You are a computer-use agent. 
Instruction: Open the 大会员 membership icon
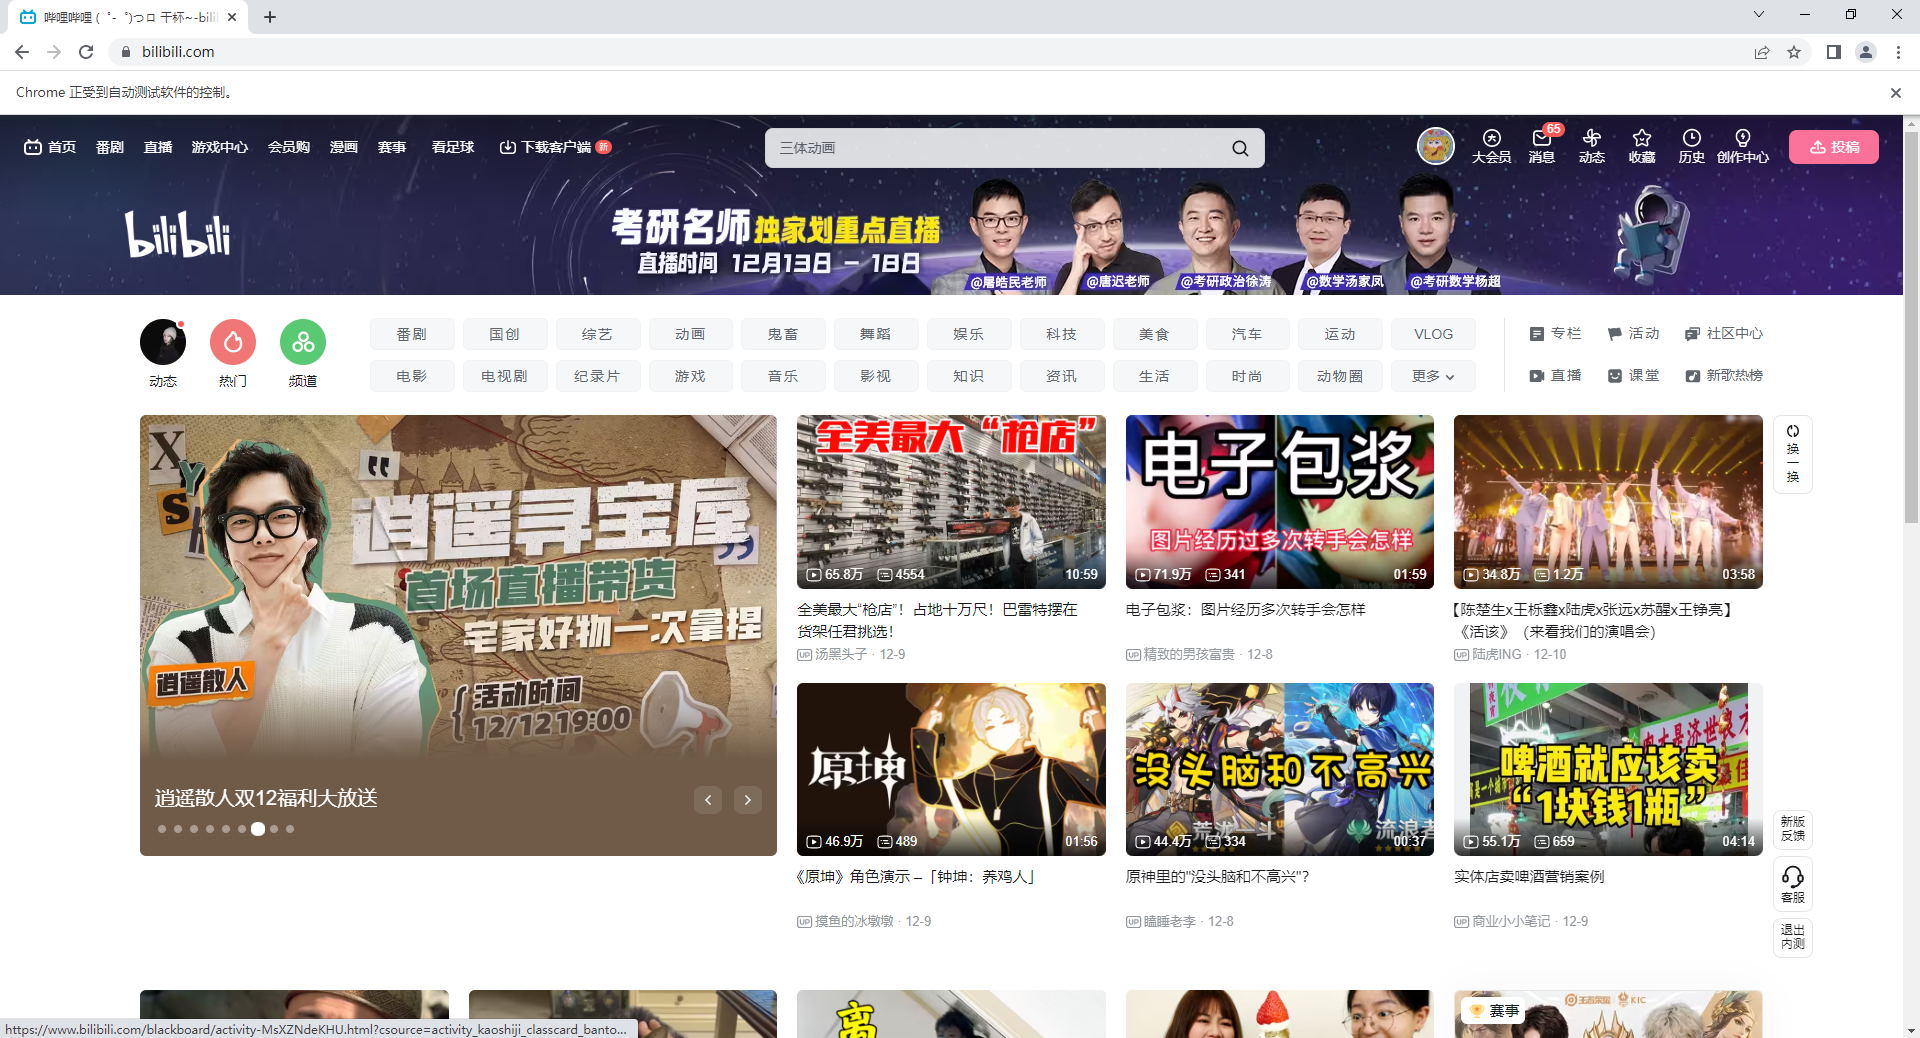click(1491, 146)
